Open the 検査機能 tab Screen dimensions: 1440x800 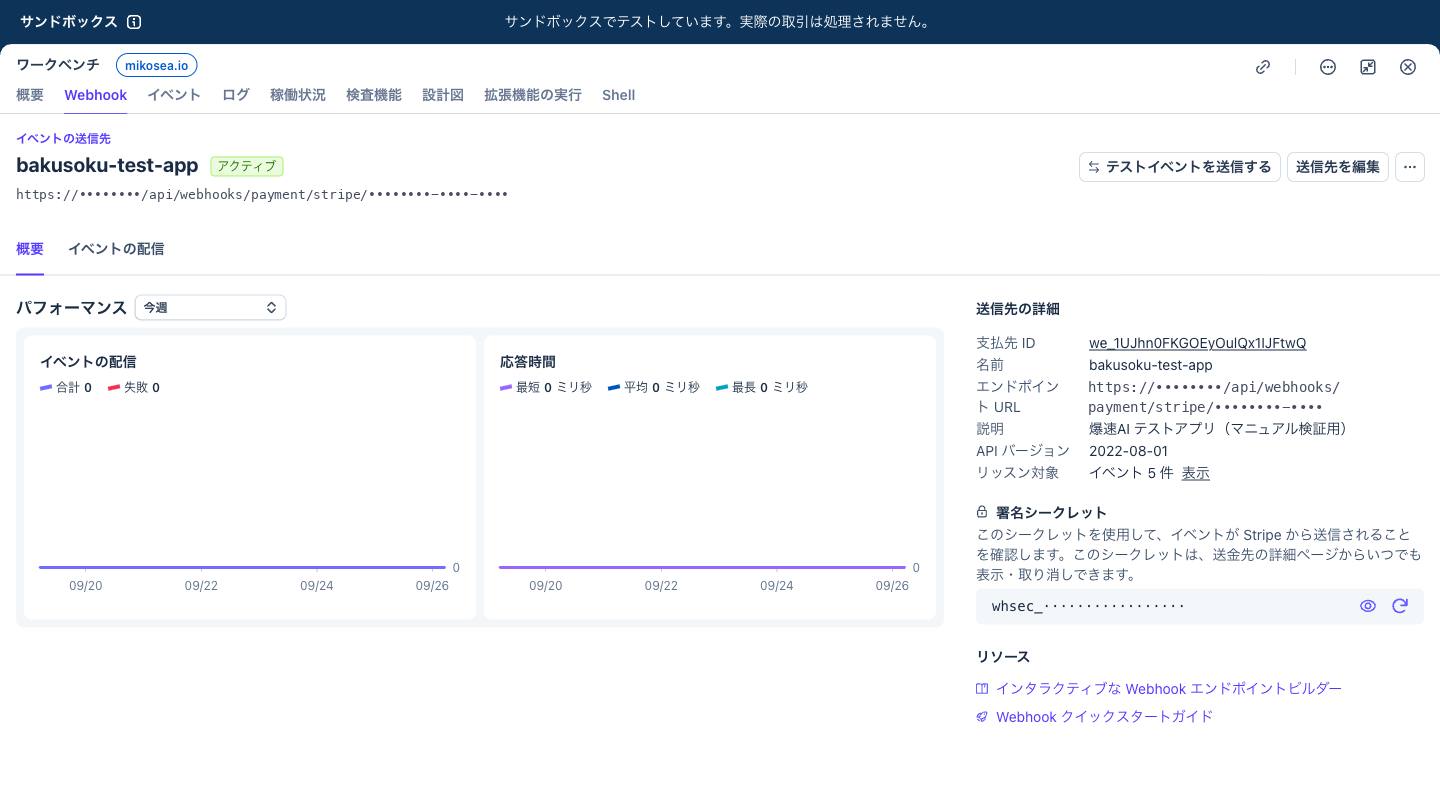[374, 95]
